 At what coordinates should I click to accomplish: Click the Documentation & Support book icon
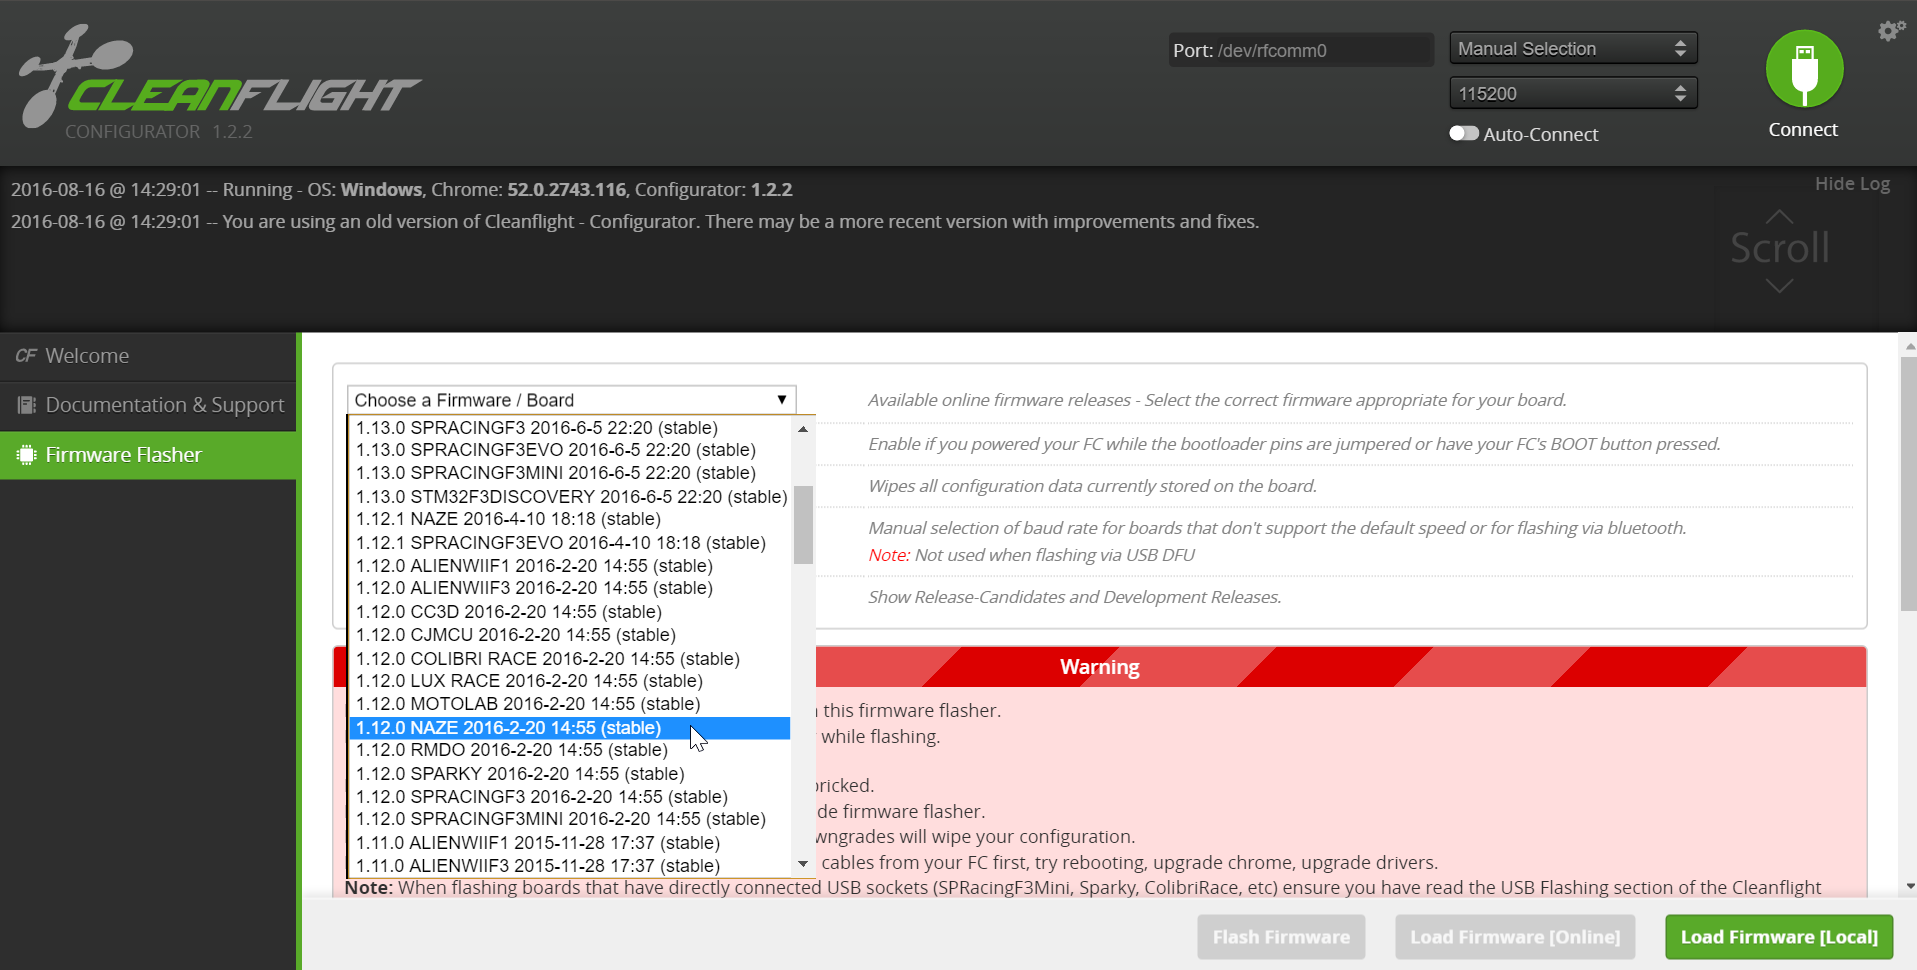[x=26, y=405]
